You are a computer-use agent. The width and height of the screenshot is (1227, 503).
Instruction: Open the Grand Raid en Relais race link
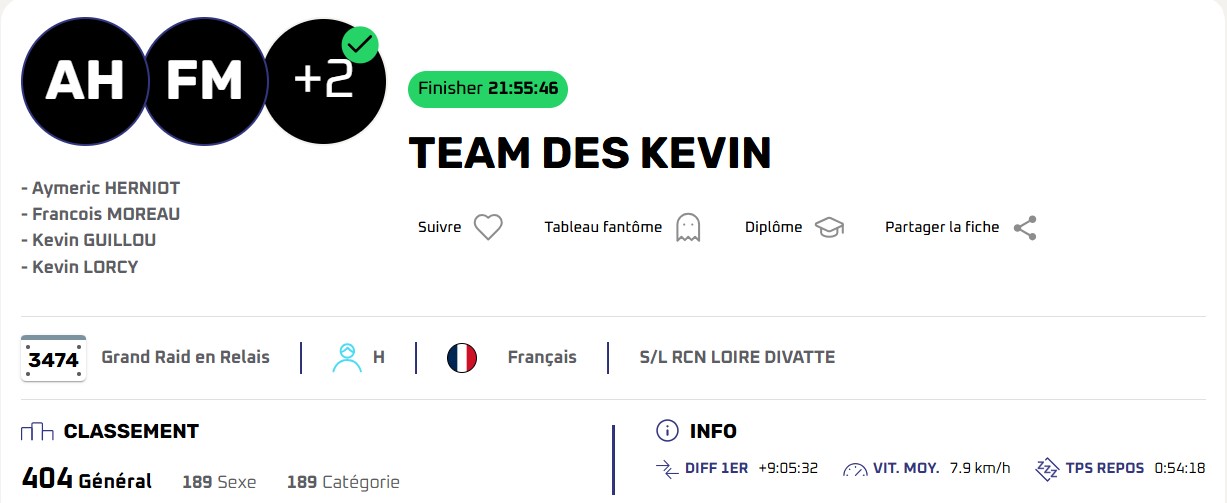186,357
